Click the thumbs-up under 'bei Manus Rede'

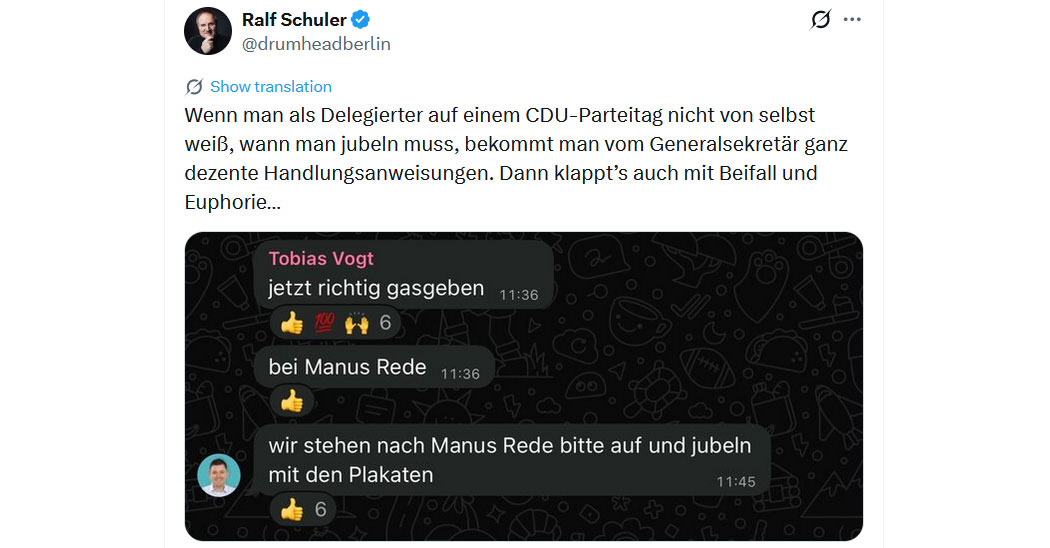291,401
